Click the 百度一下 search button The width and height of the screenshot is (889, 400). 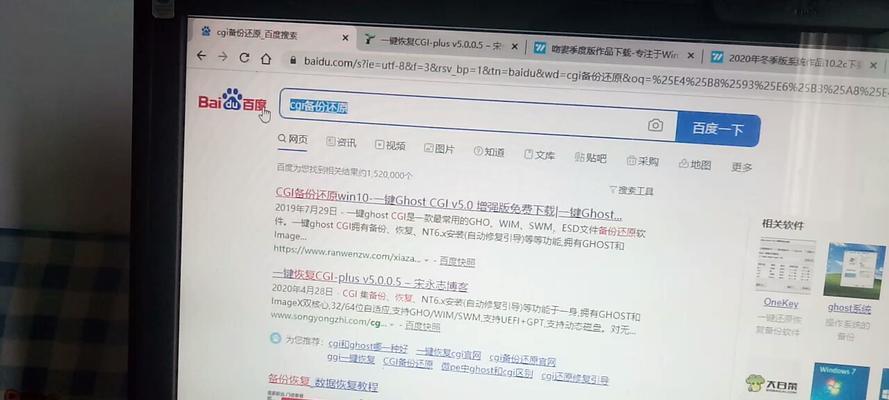tap(718, 129)
